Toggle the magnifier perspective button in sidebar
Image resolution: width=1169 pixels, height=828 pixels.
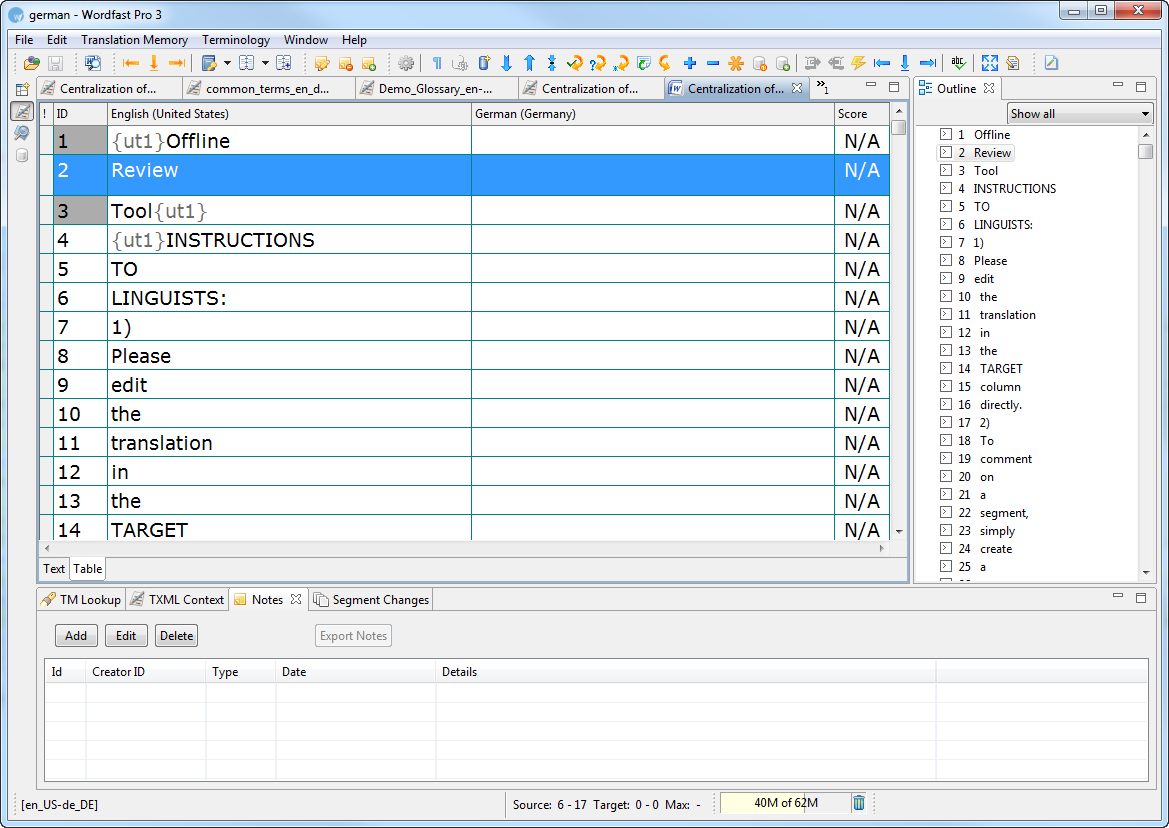tap(22, 133)
